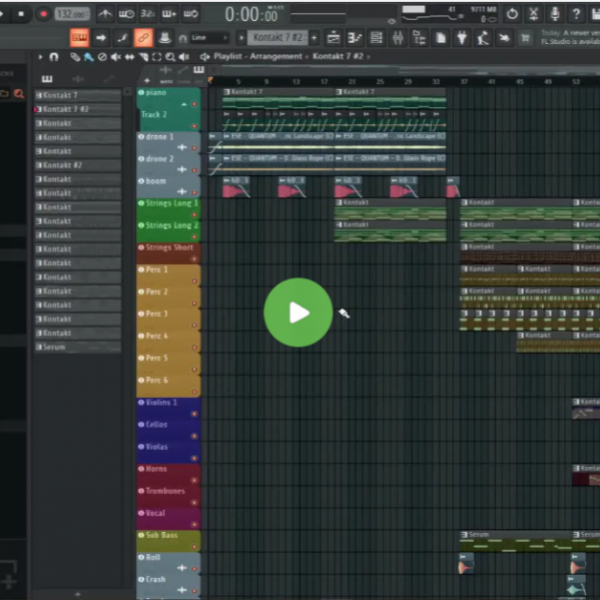Click the microphone icon in top toolbar

(556, 14)
